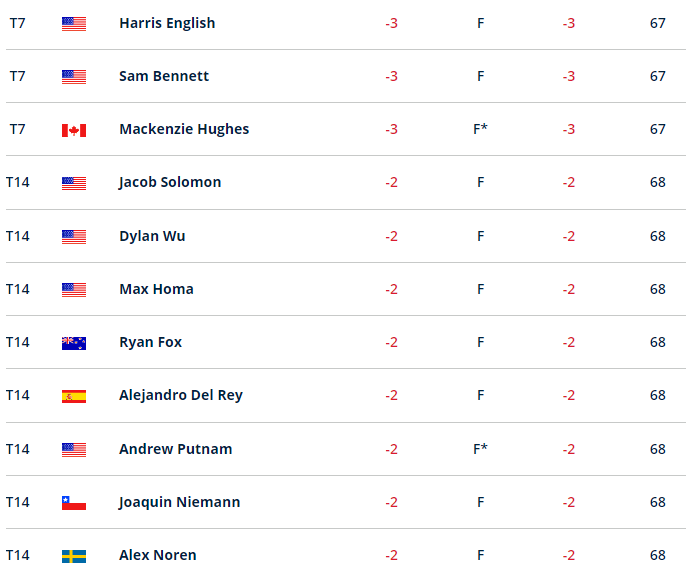The width and height of the screenshot is (686, 578).
Task: Select Joaquin Niemann's name
Action: pos(179,502)
